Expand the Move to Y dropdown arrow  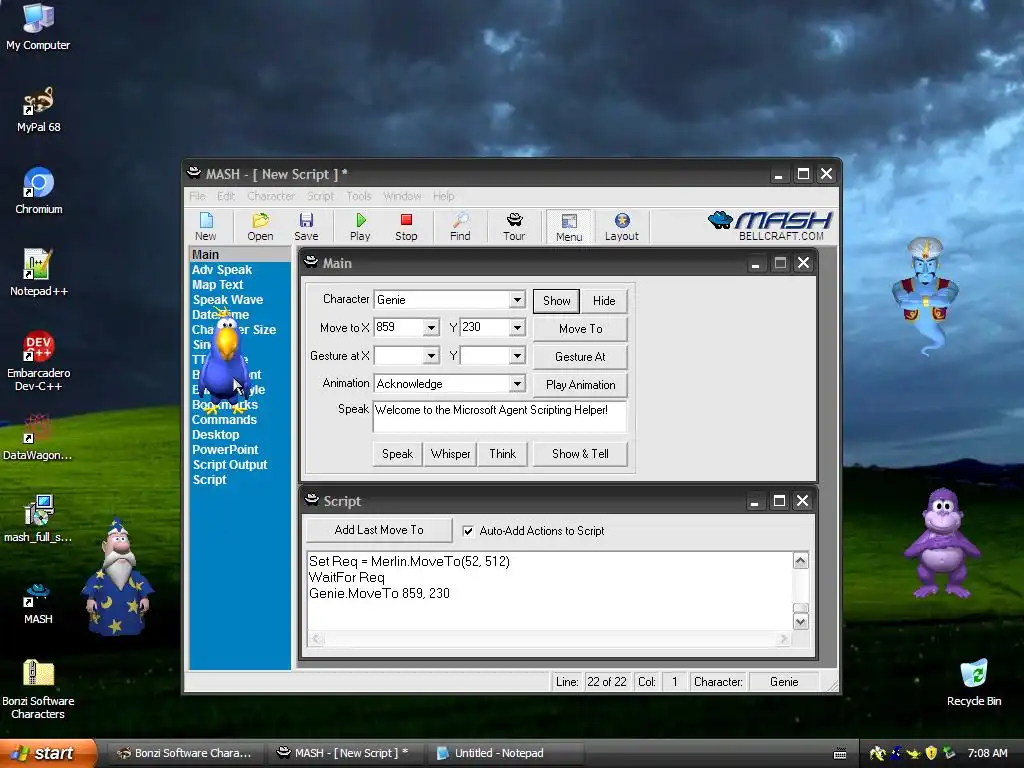tap(517, 327)
